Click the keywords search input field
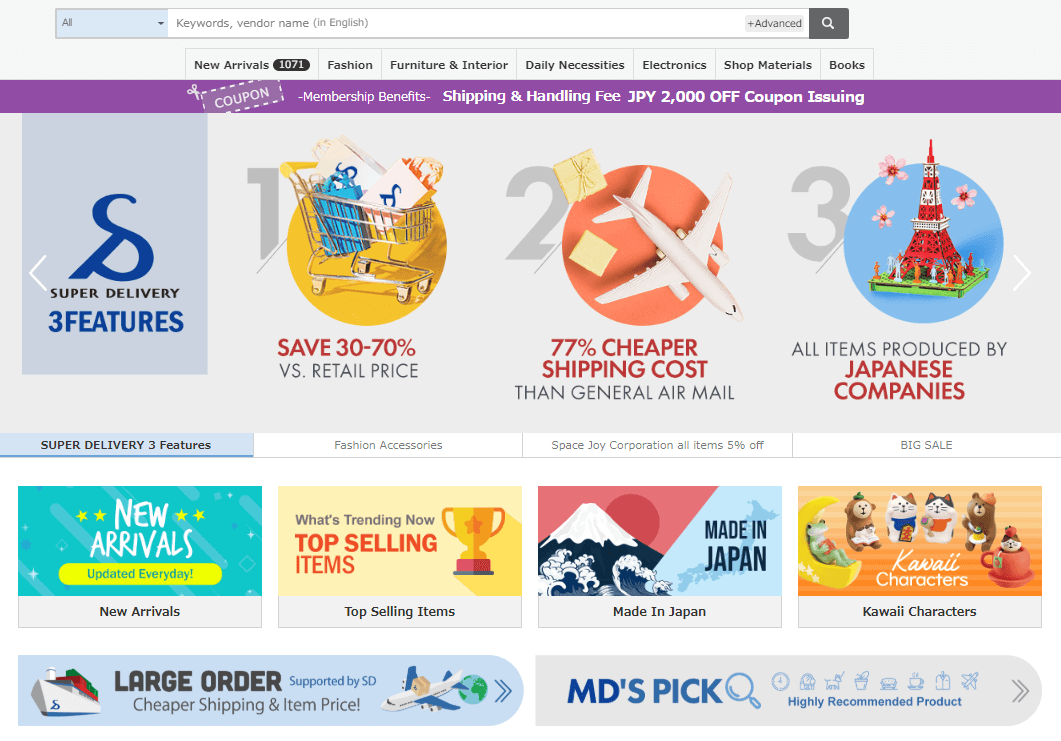 (x=457, y=23)
